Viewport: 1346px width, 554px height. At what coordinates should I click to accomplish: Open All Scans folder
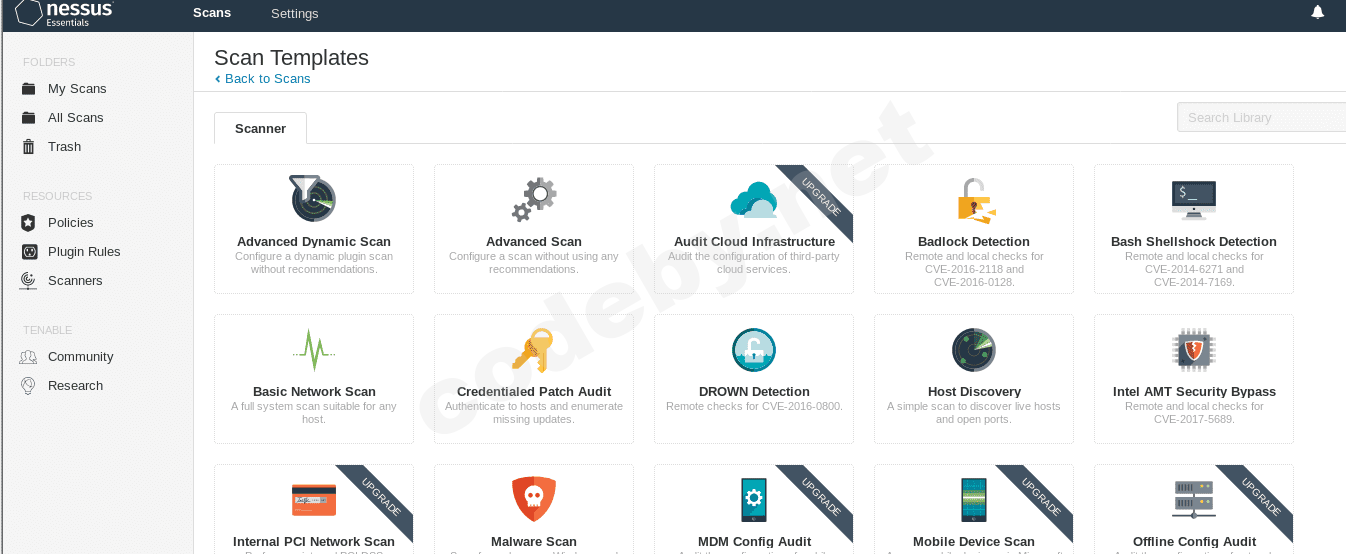76,118
